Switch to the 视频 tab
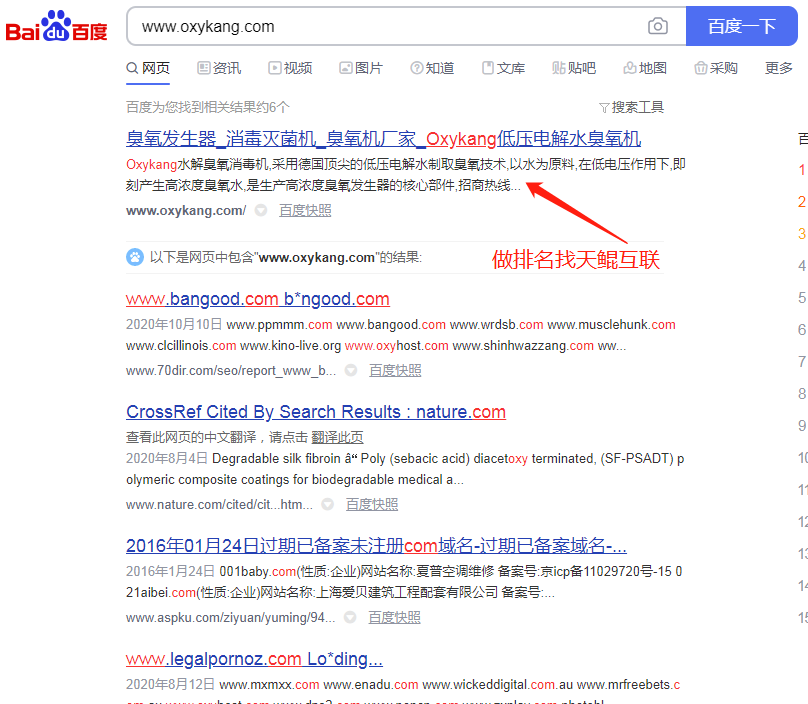 tap(290, 68)
